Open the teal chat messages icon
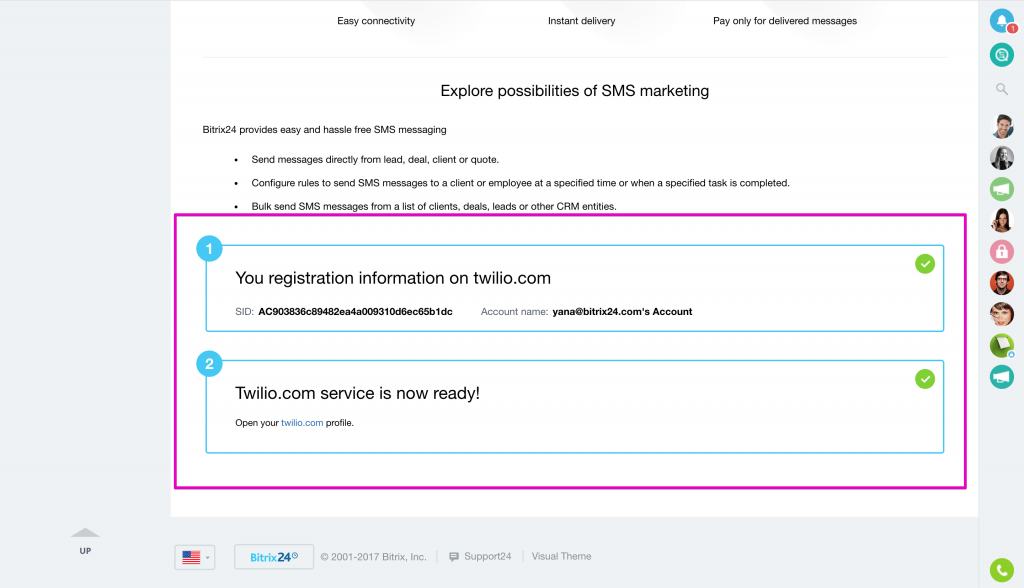Image resolution: width=1024 pixels, height=588 pixels. coord(1002,55)
